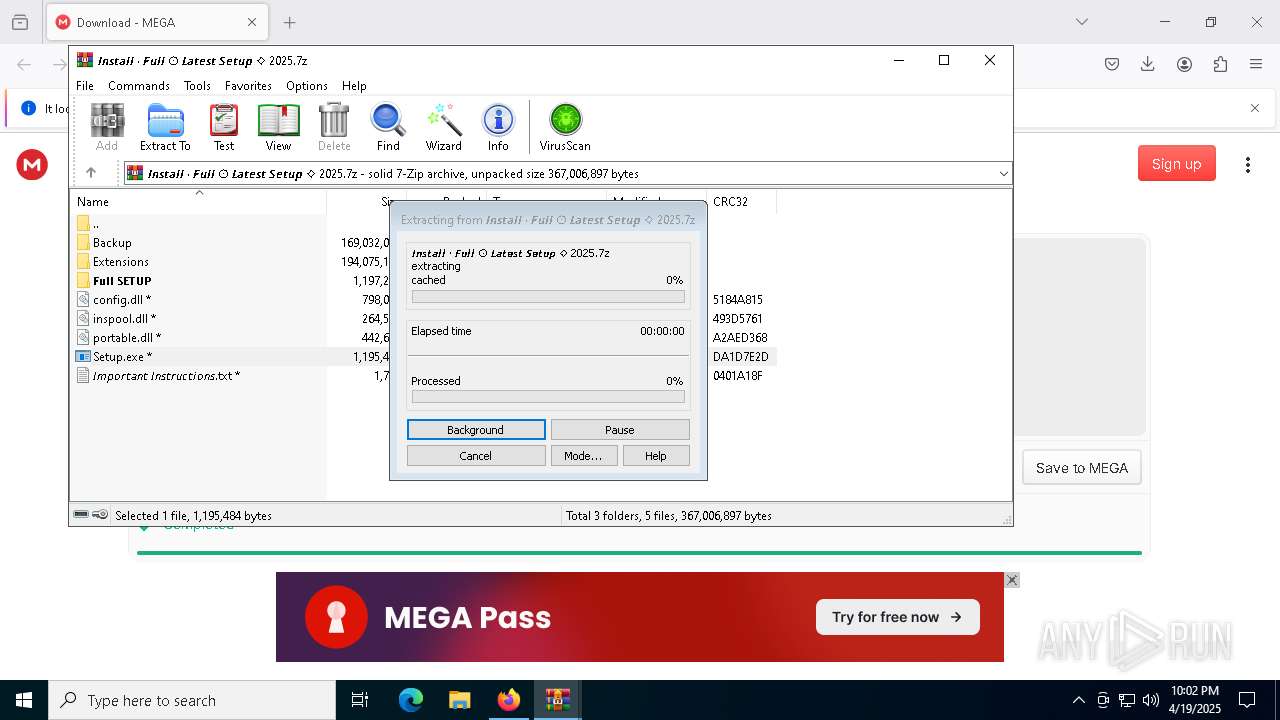
Task: Open Task View on the taskbar
Action: click(360, 700)
